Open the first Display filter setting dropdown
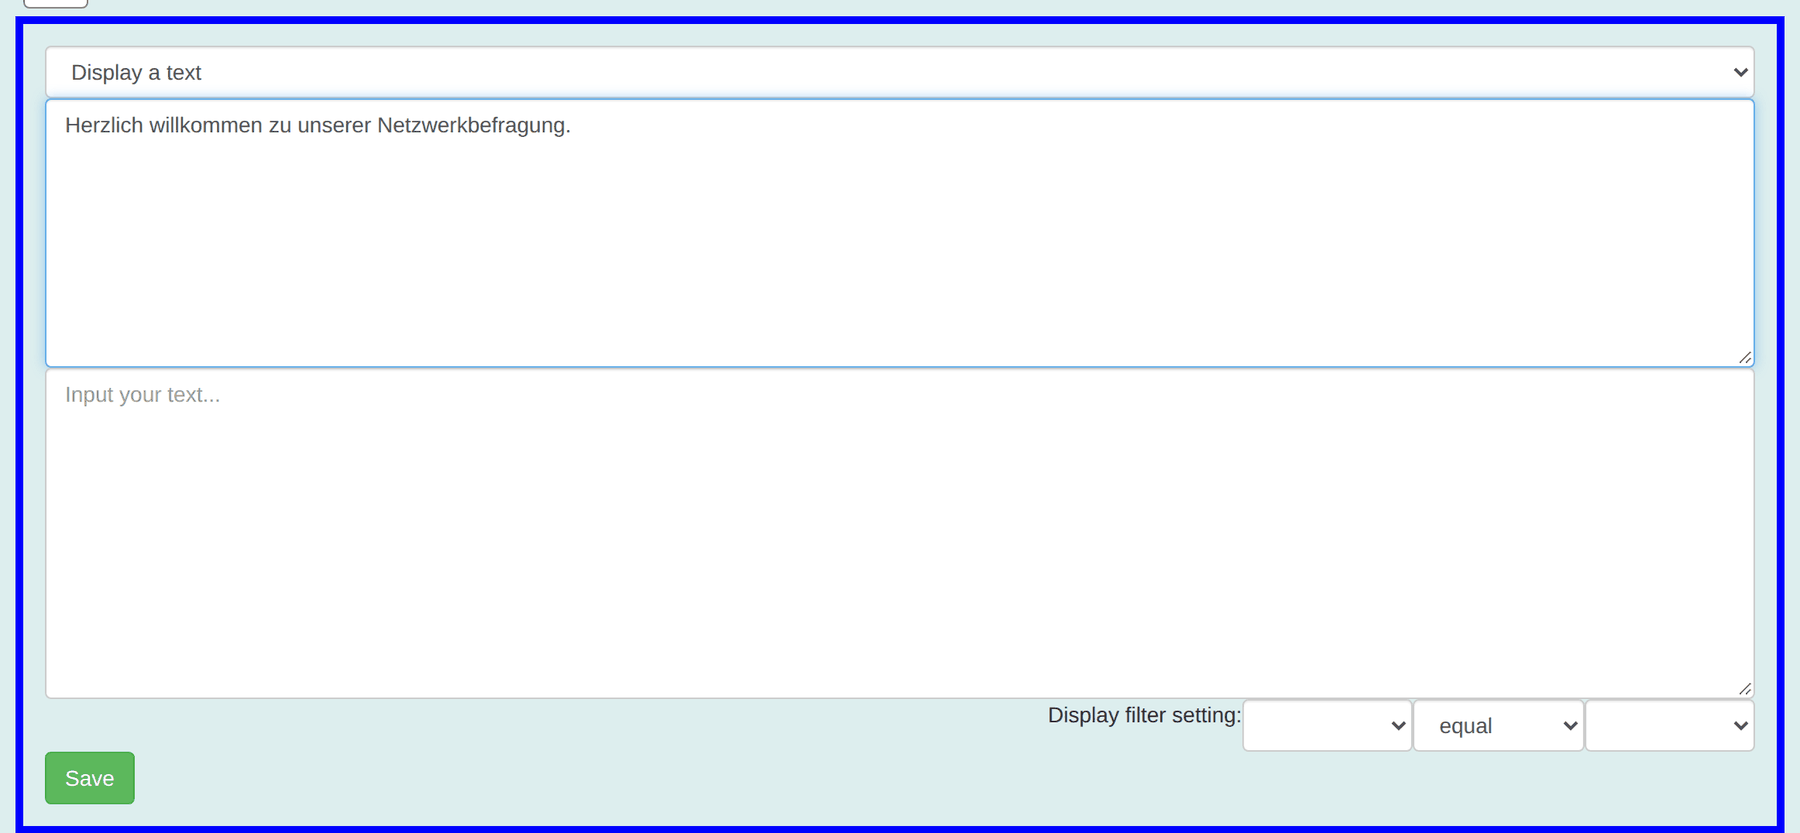This screenshot has height=833, width=1800. [x=1327, y=726]
